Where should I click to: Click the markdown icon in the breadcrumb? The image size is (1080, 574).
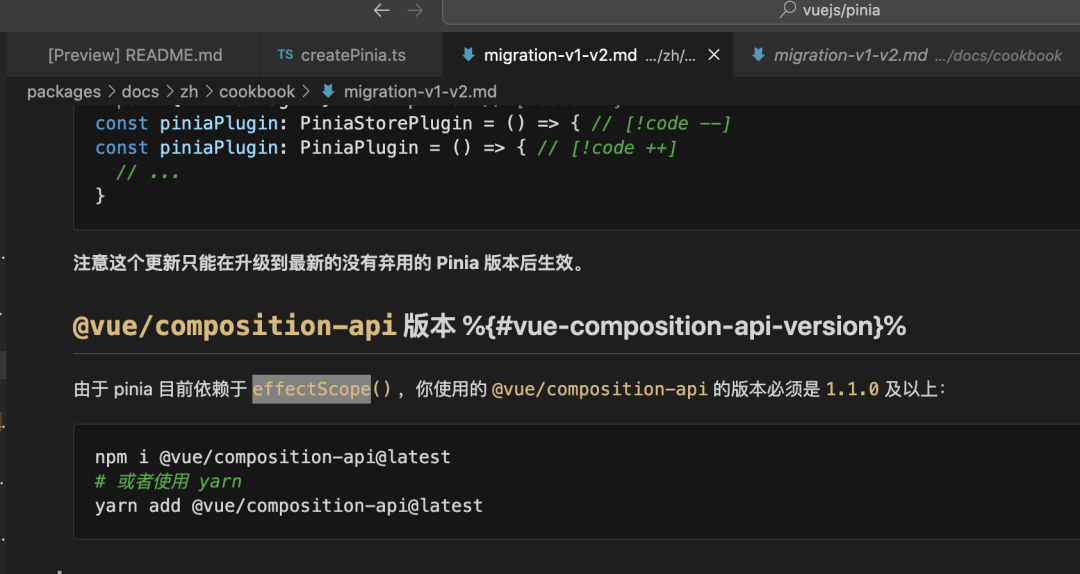[327, 92]
